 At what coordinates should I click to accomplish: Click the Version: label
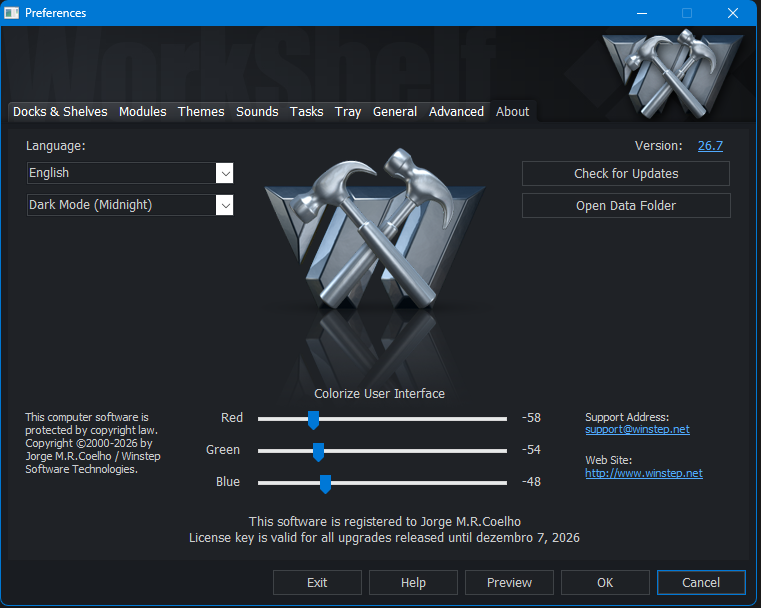tap(659, 146)
